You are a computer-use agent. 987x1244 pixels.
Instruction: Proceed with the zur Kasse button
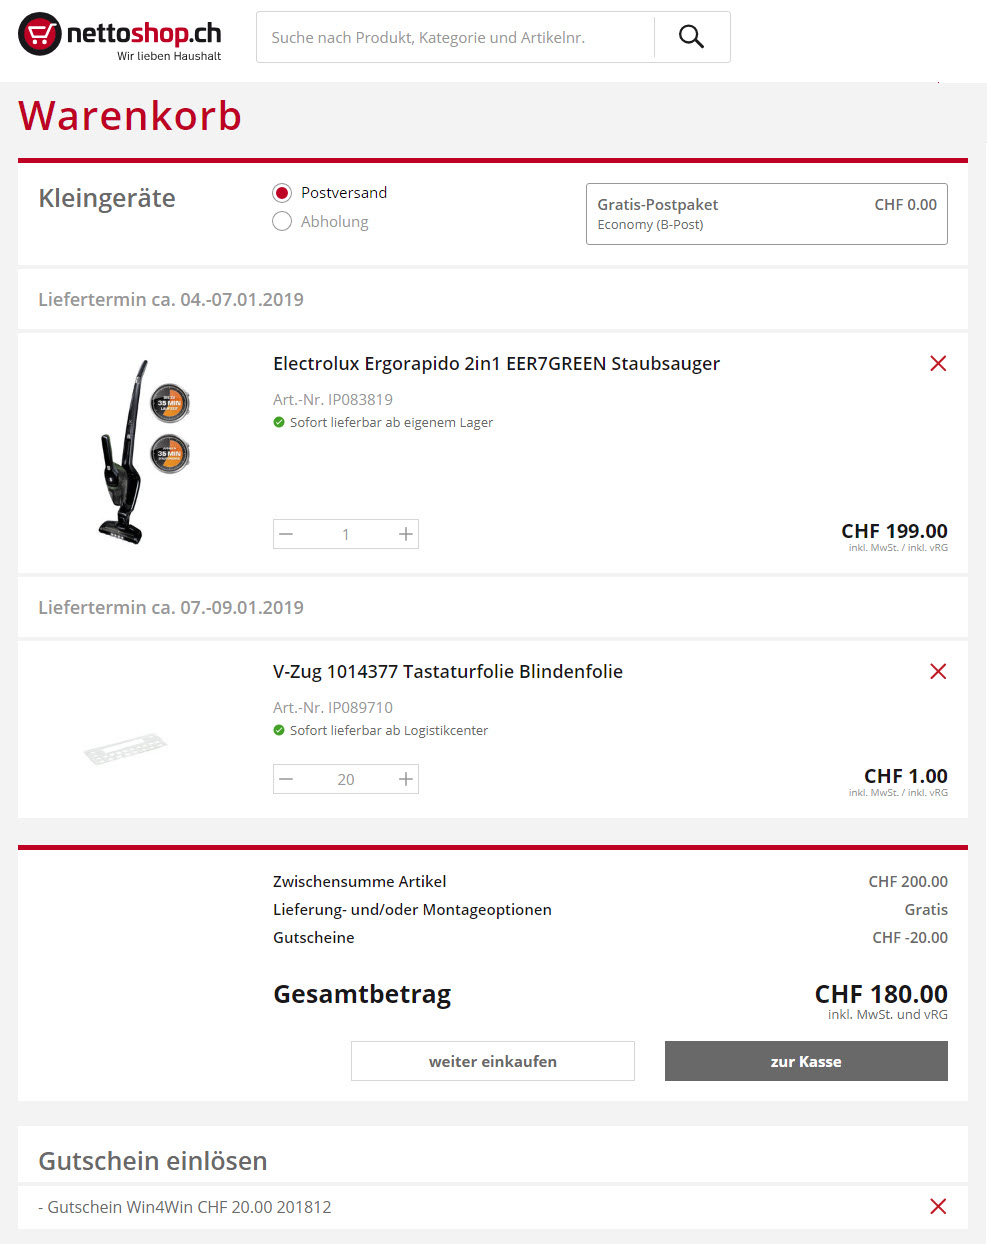pyautogui.click(x=806, y=1061)
